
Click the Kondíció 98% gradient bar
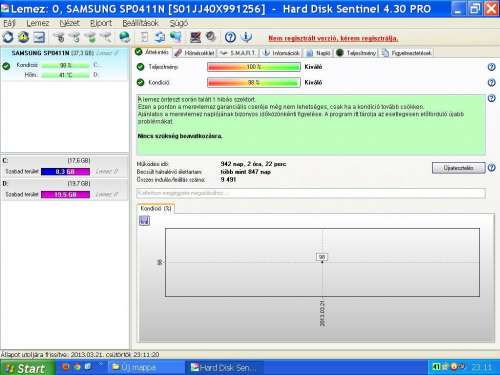coord(254,82)
